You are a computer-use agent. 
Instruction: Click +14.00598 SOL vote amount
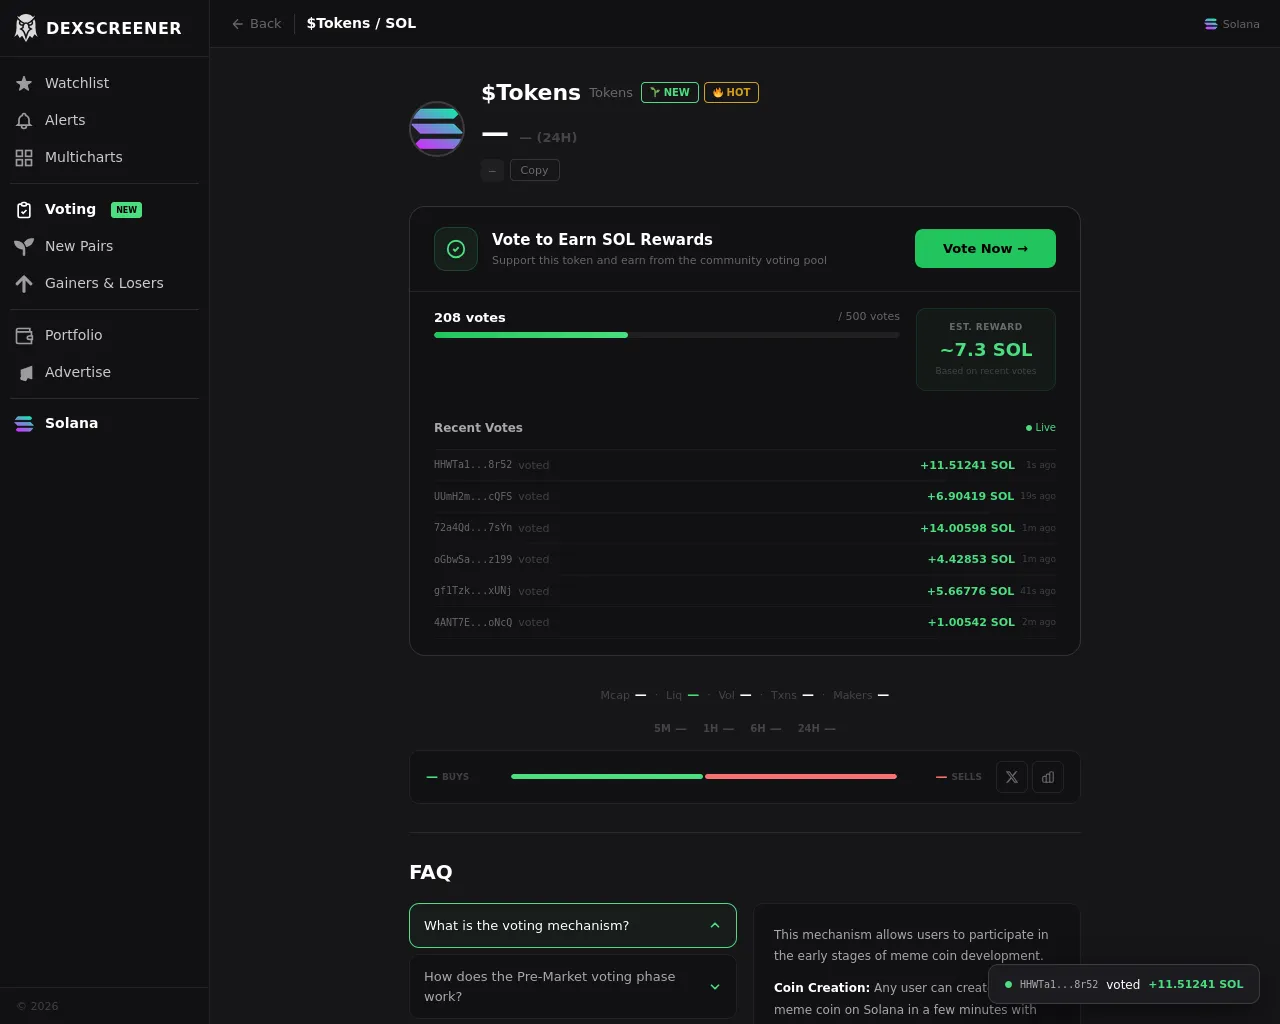(x=967, y=528)
